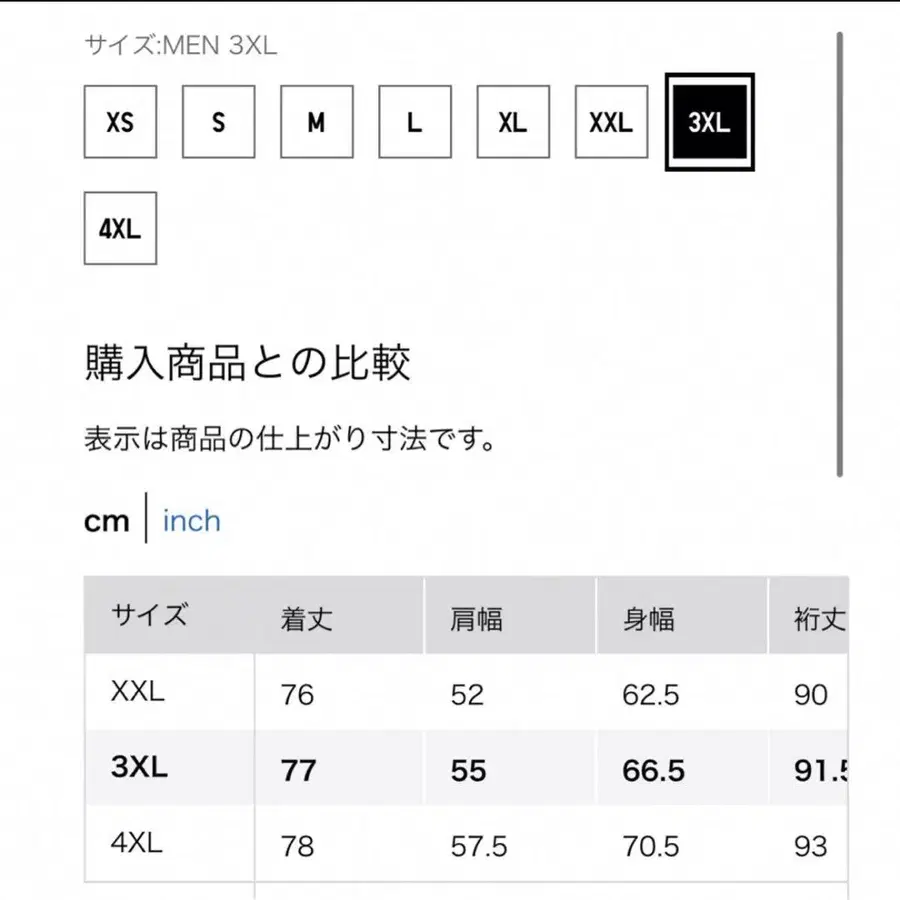Viewport: 900px width, 900px height.
Task: Select size L
Action: [414, 122]
